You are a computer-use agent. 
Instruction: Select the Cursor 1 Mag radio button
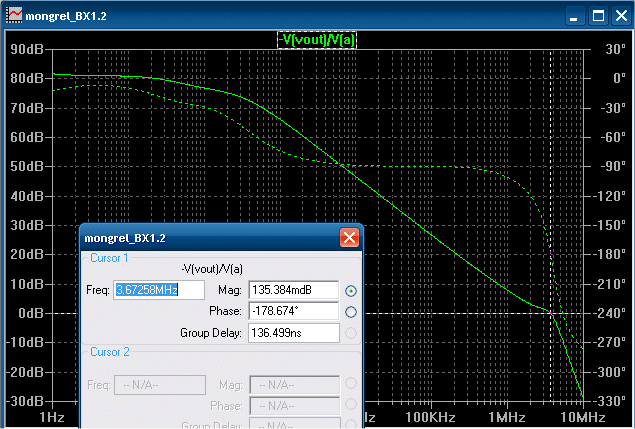(x=351, y=291)
